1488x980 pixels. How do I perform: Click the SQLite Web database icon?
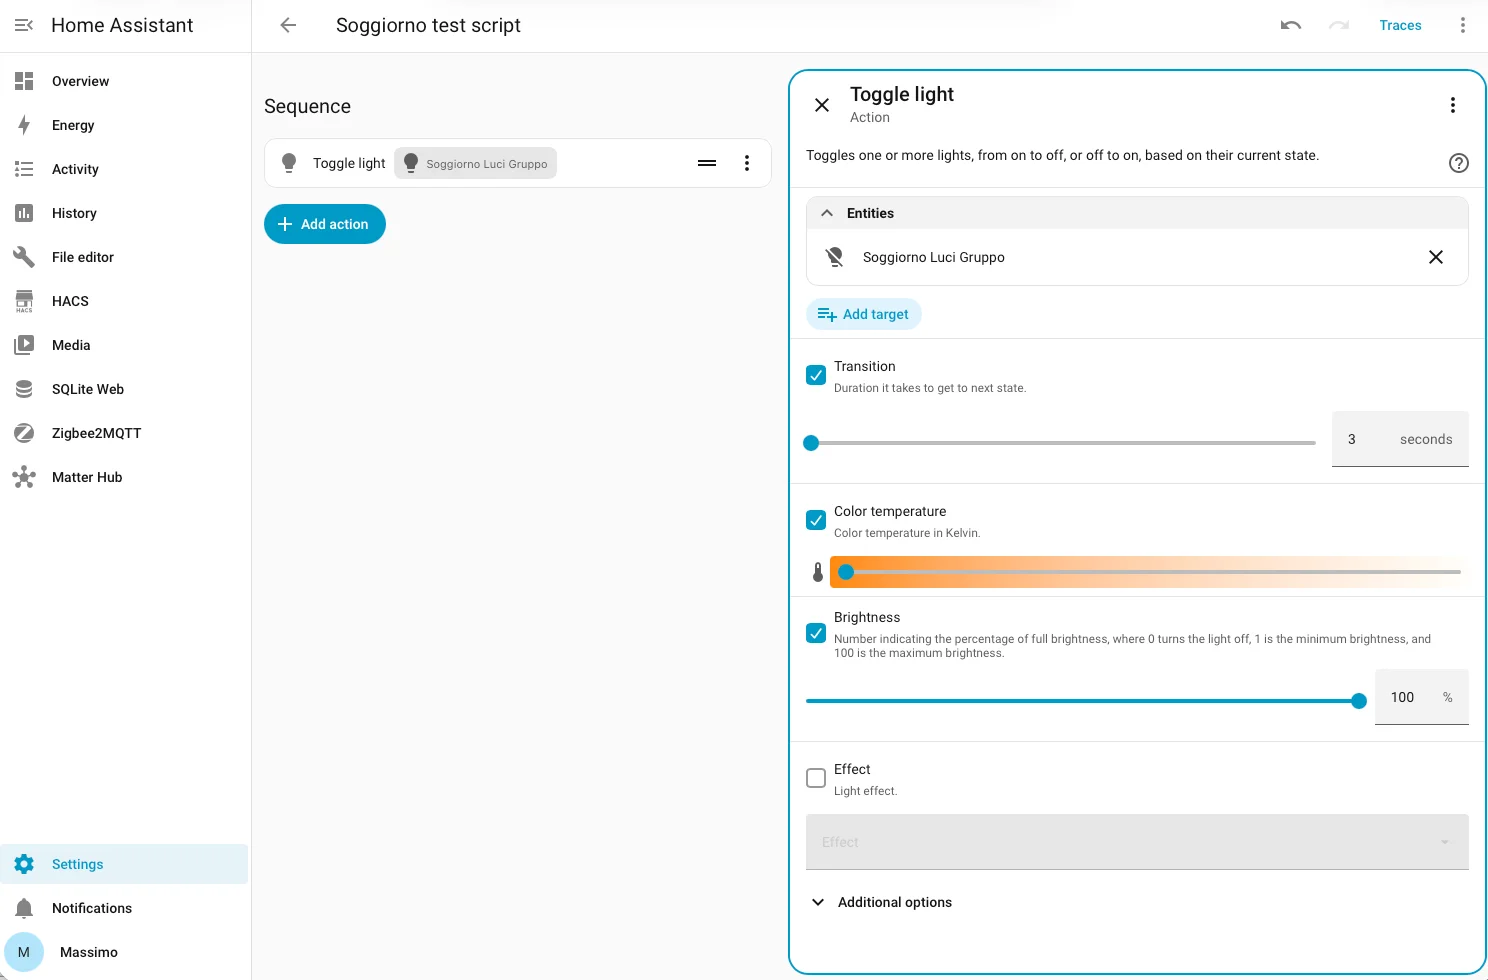pyautogui.click(x=24, y=389)
